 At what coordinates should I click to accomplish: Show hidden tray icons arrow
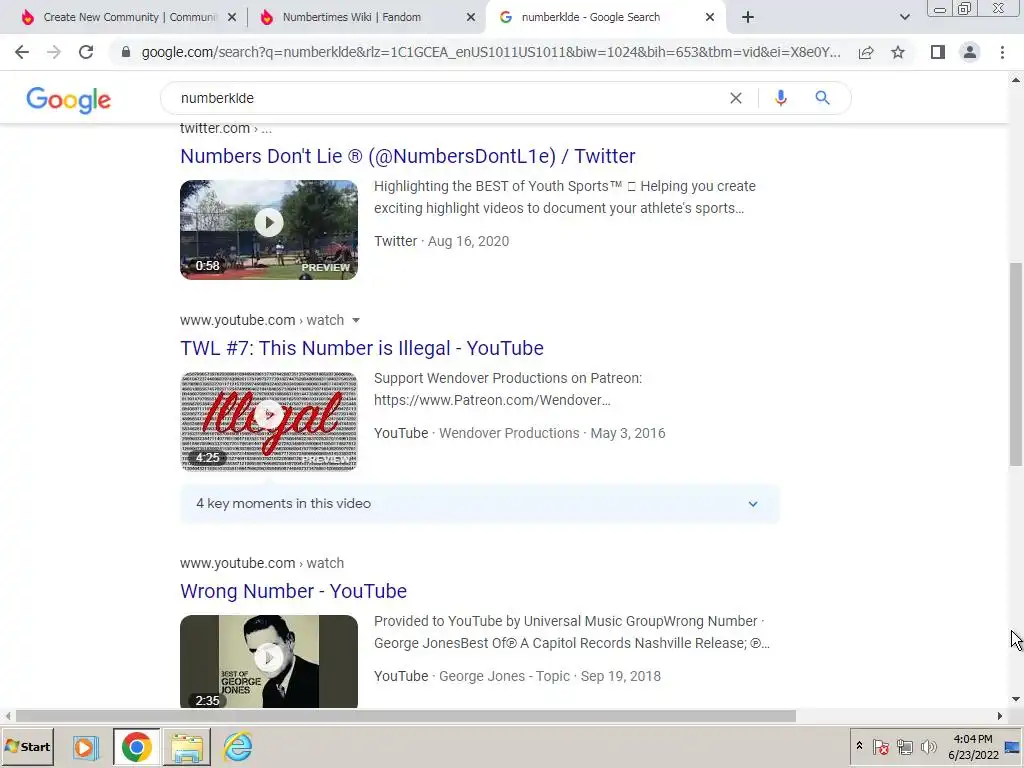859,746
